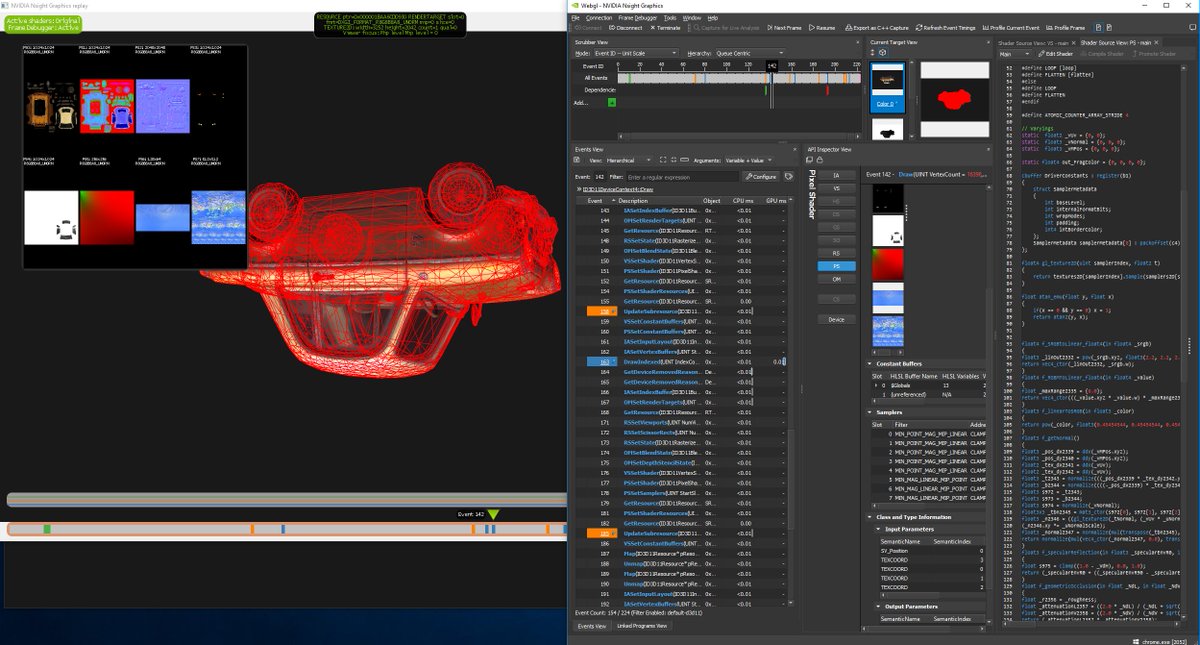
Task: Click $Globals constant buffer row
Action: pos(927,385)
